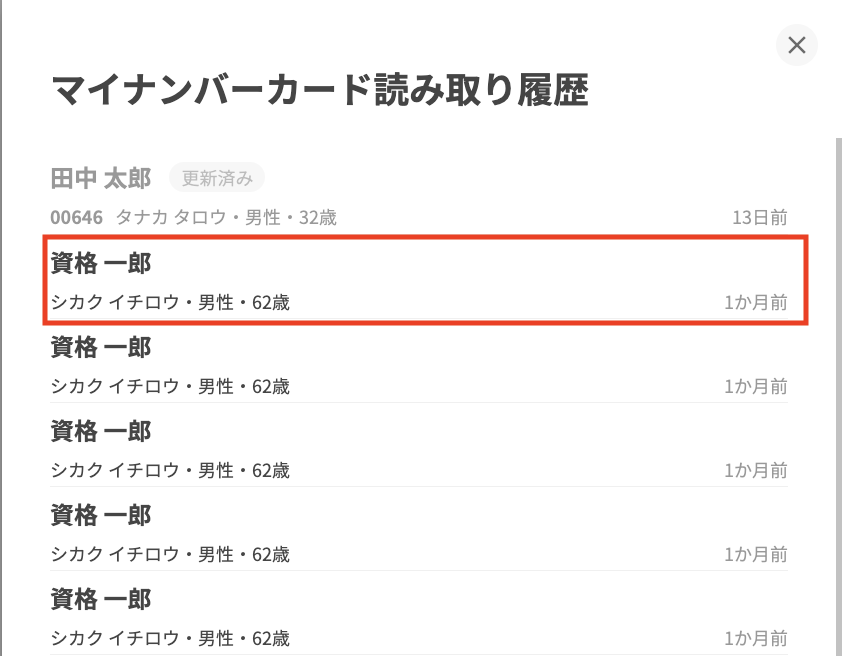This screenshot has width=842, height=656.
Task: Click patient number 00646
Action: (78, 217)
